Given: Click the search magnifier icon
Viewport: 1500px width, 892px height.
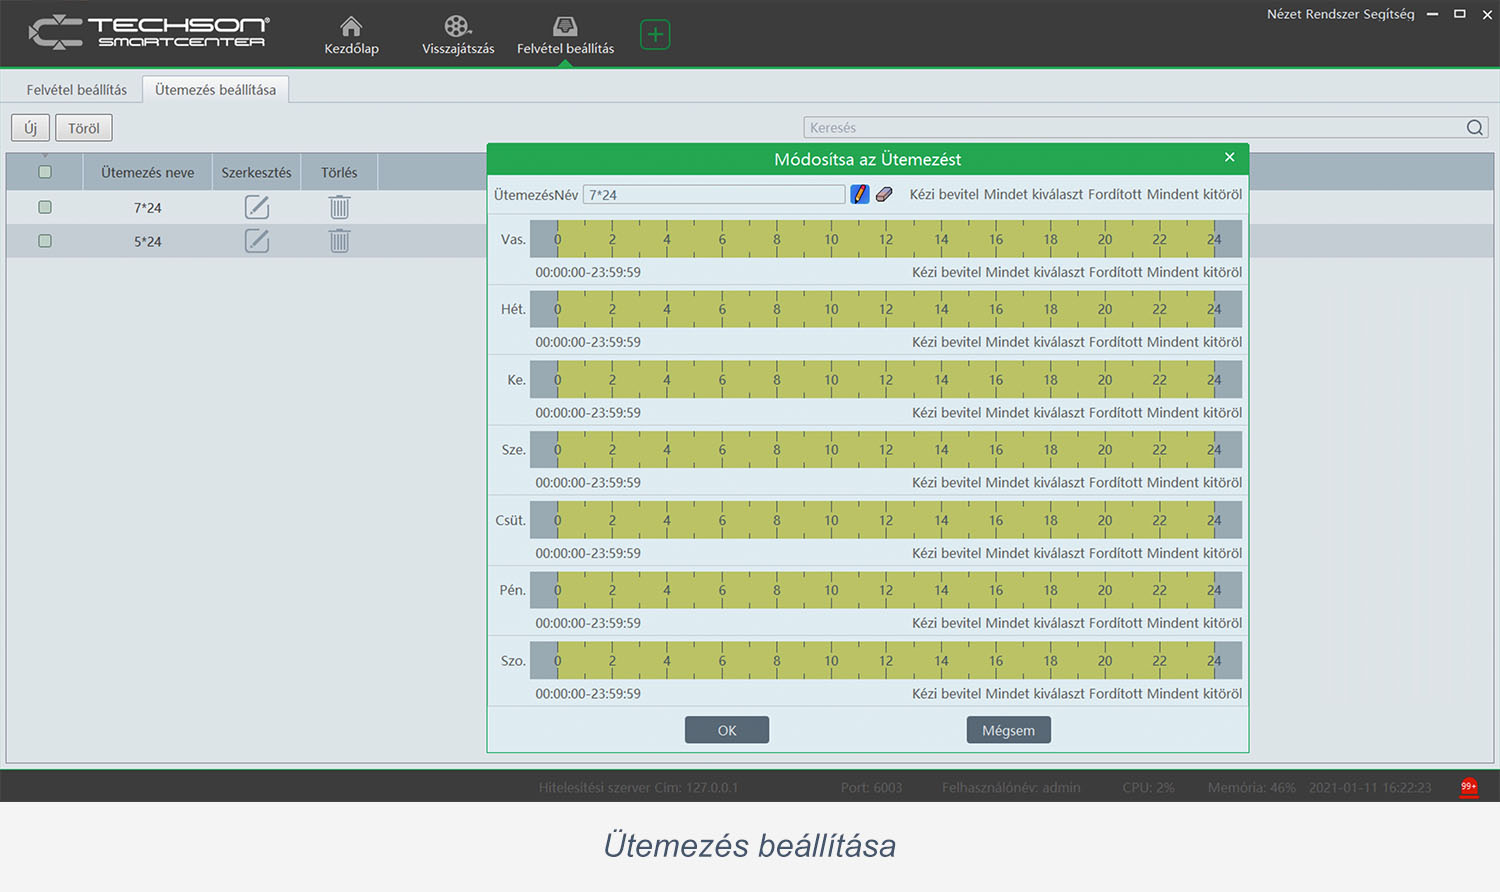Looking at the screenshot, I should 1475,128.
